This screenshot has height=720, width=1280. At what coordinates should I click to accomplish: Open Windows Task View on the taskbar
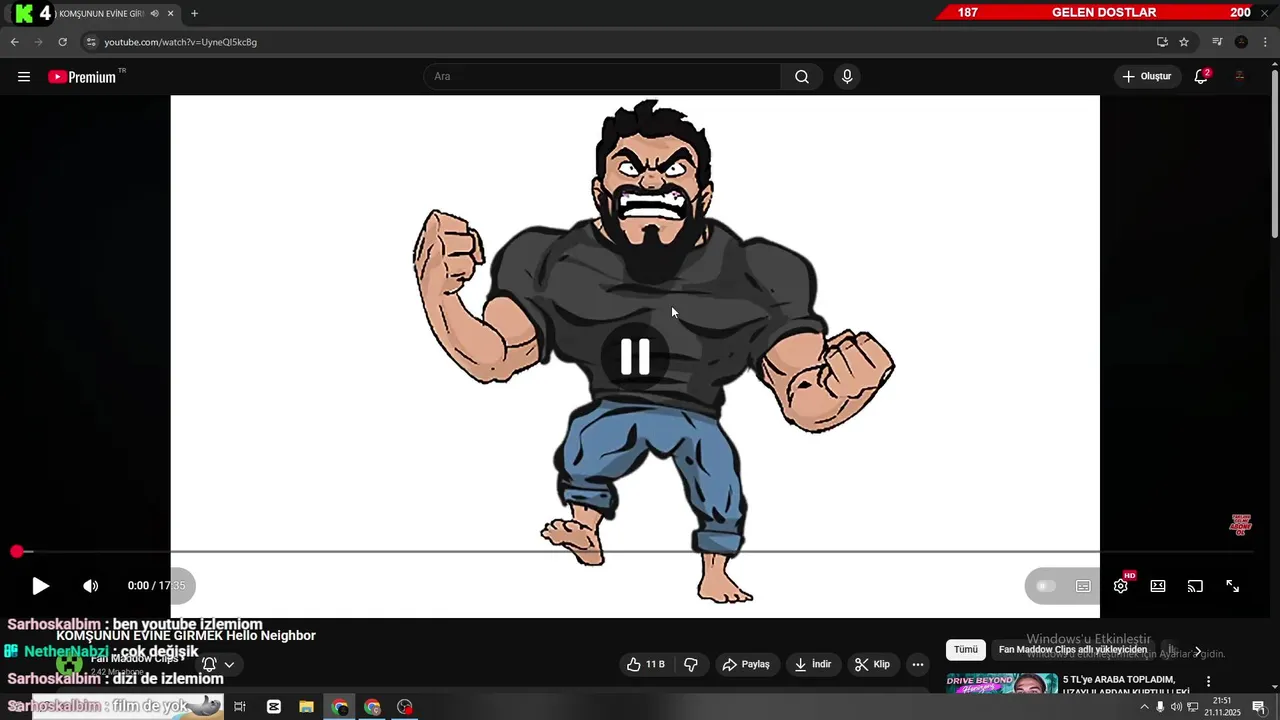tap(240, 707)
